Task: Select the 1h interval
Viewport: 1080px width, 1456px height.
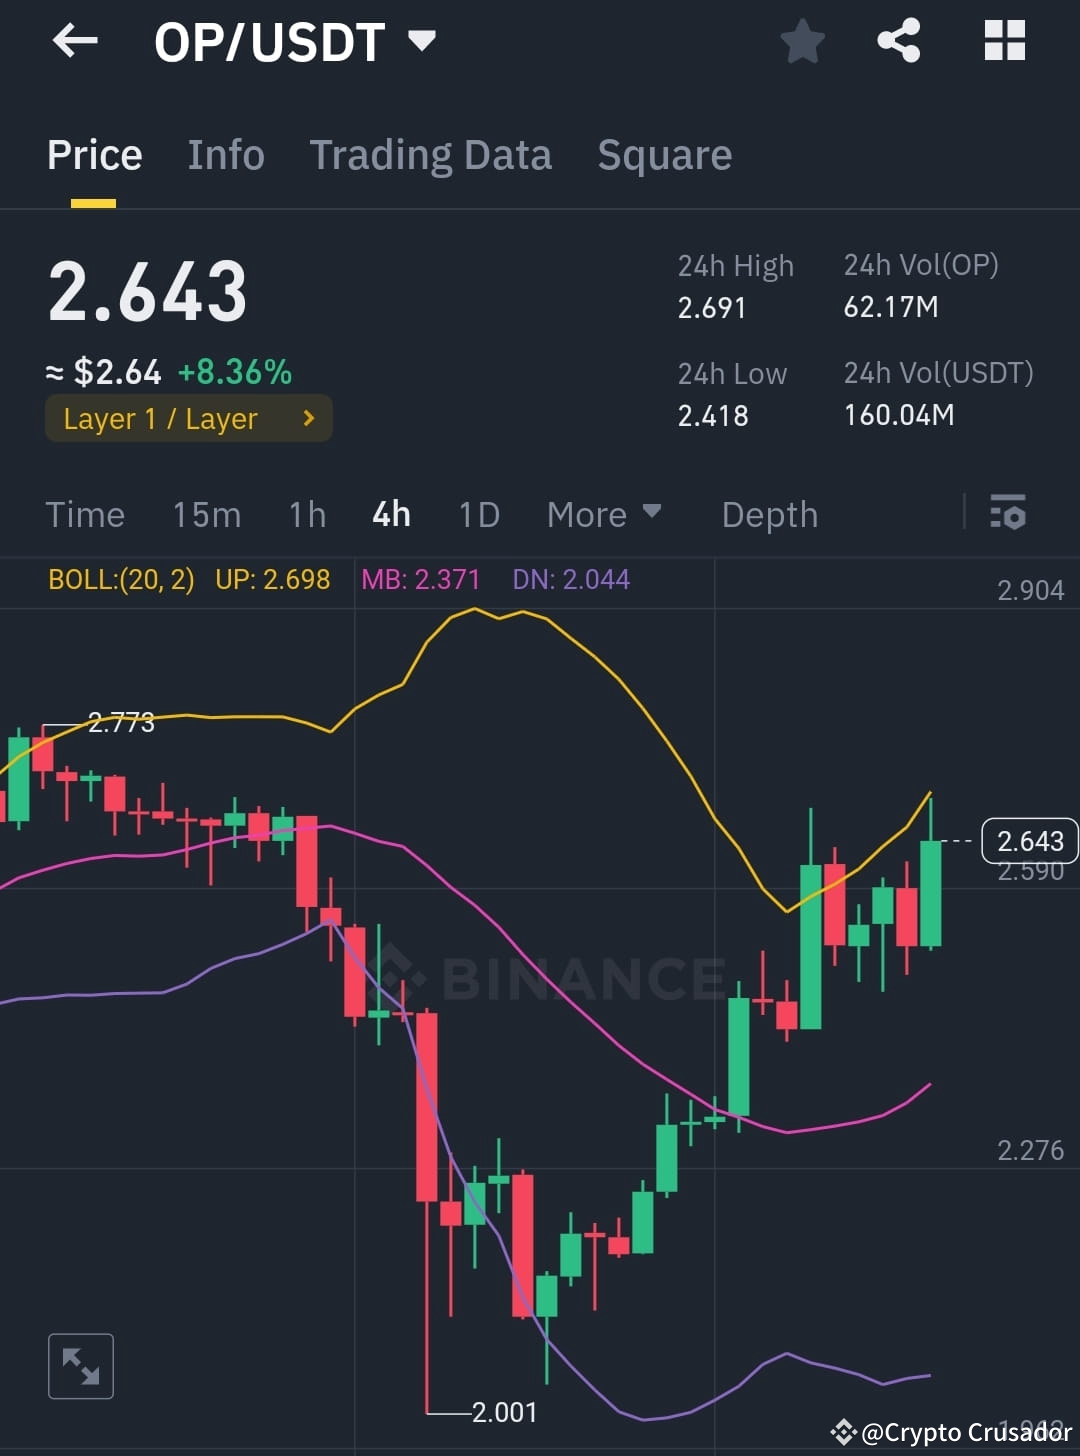Action: [306, 514]
